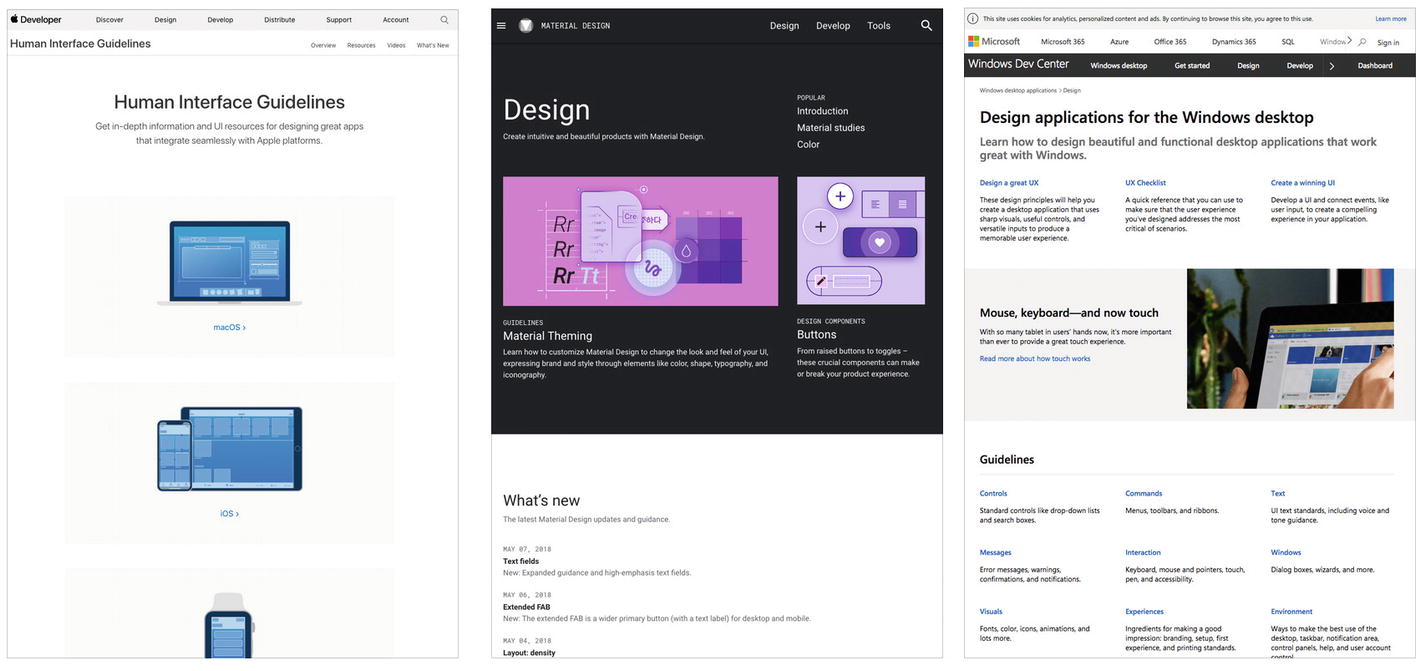Open the Commands guideline link
The width and height of the screenshot is (1426, 671).
(1144, 493)
